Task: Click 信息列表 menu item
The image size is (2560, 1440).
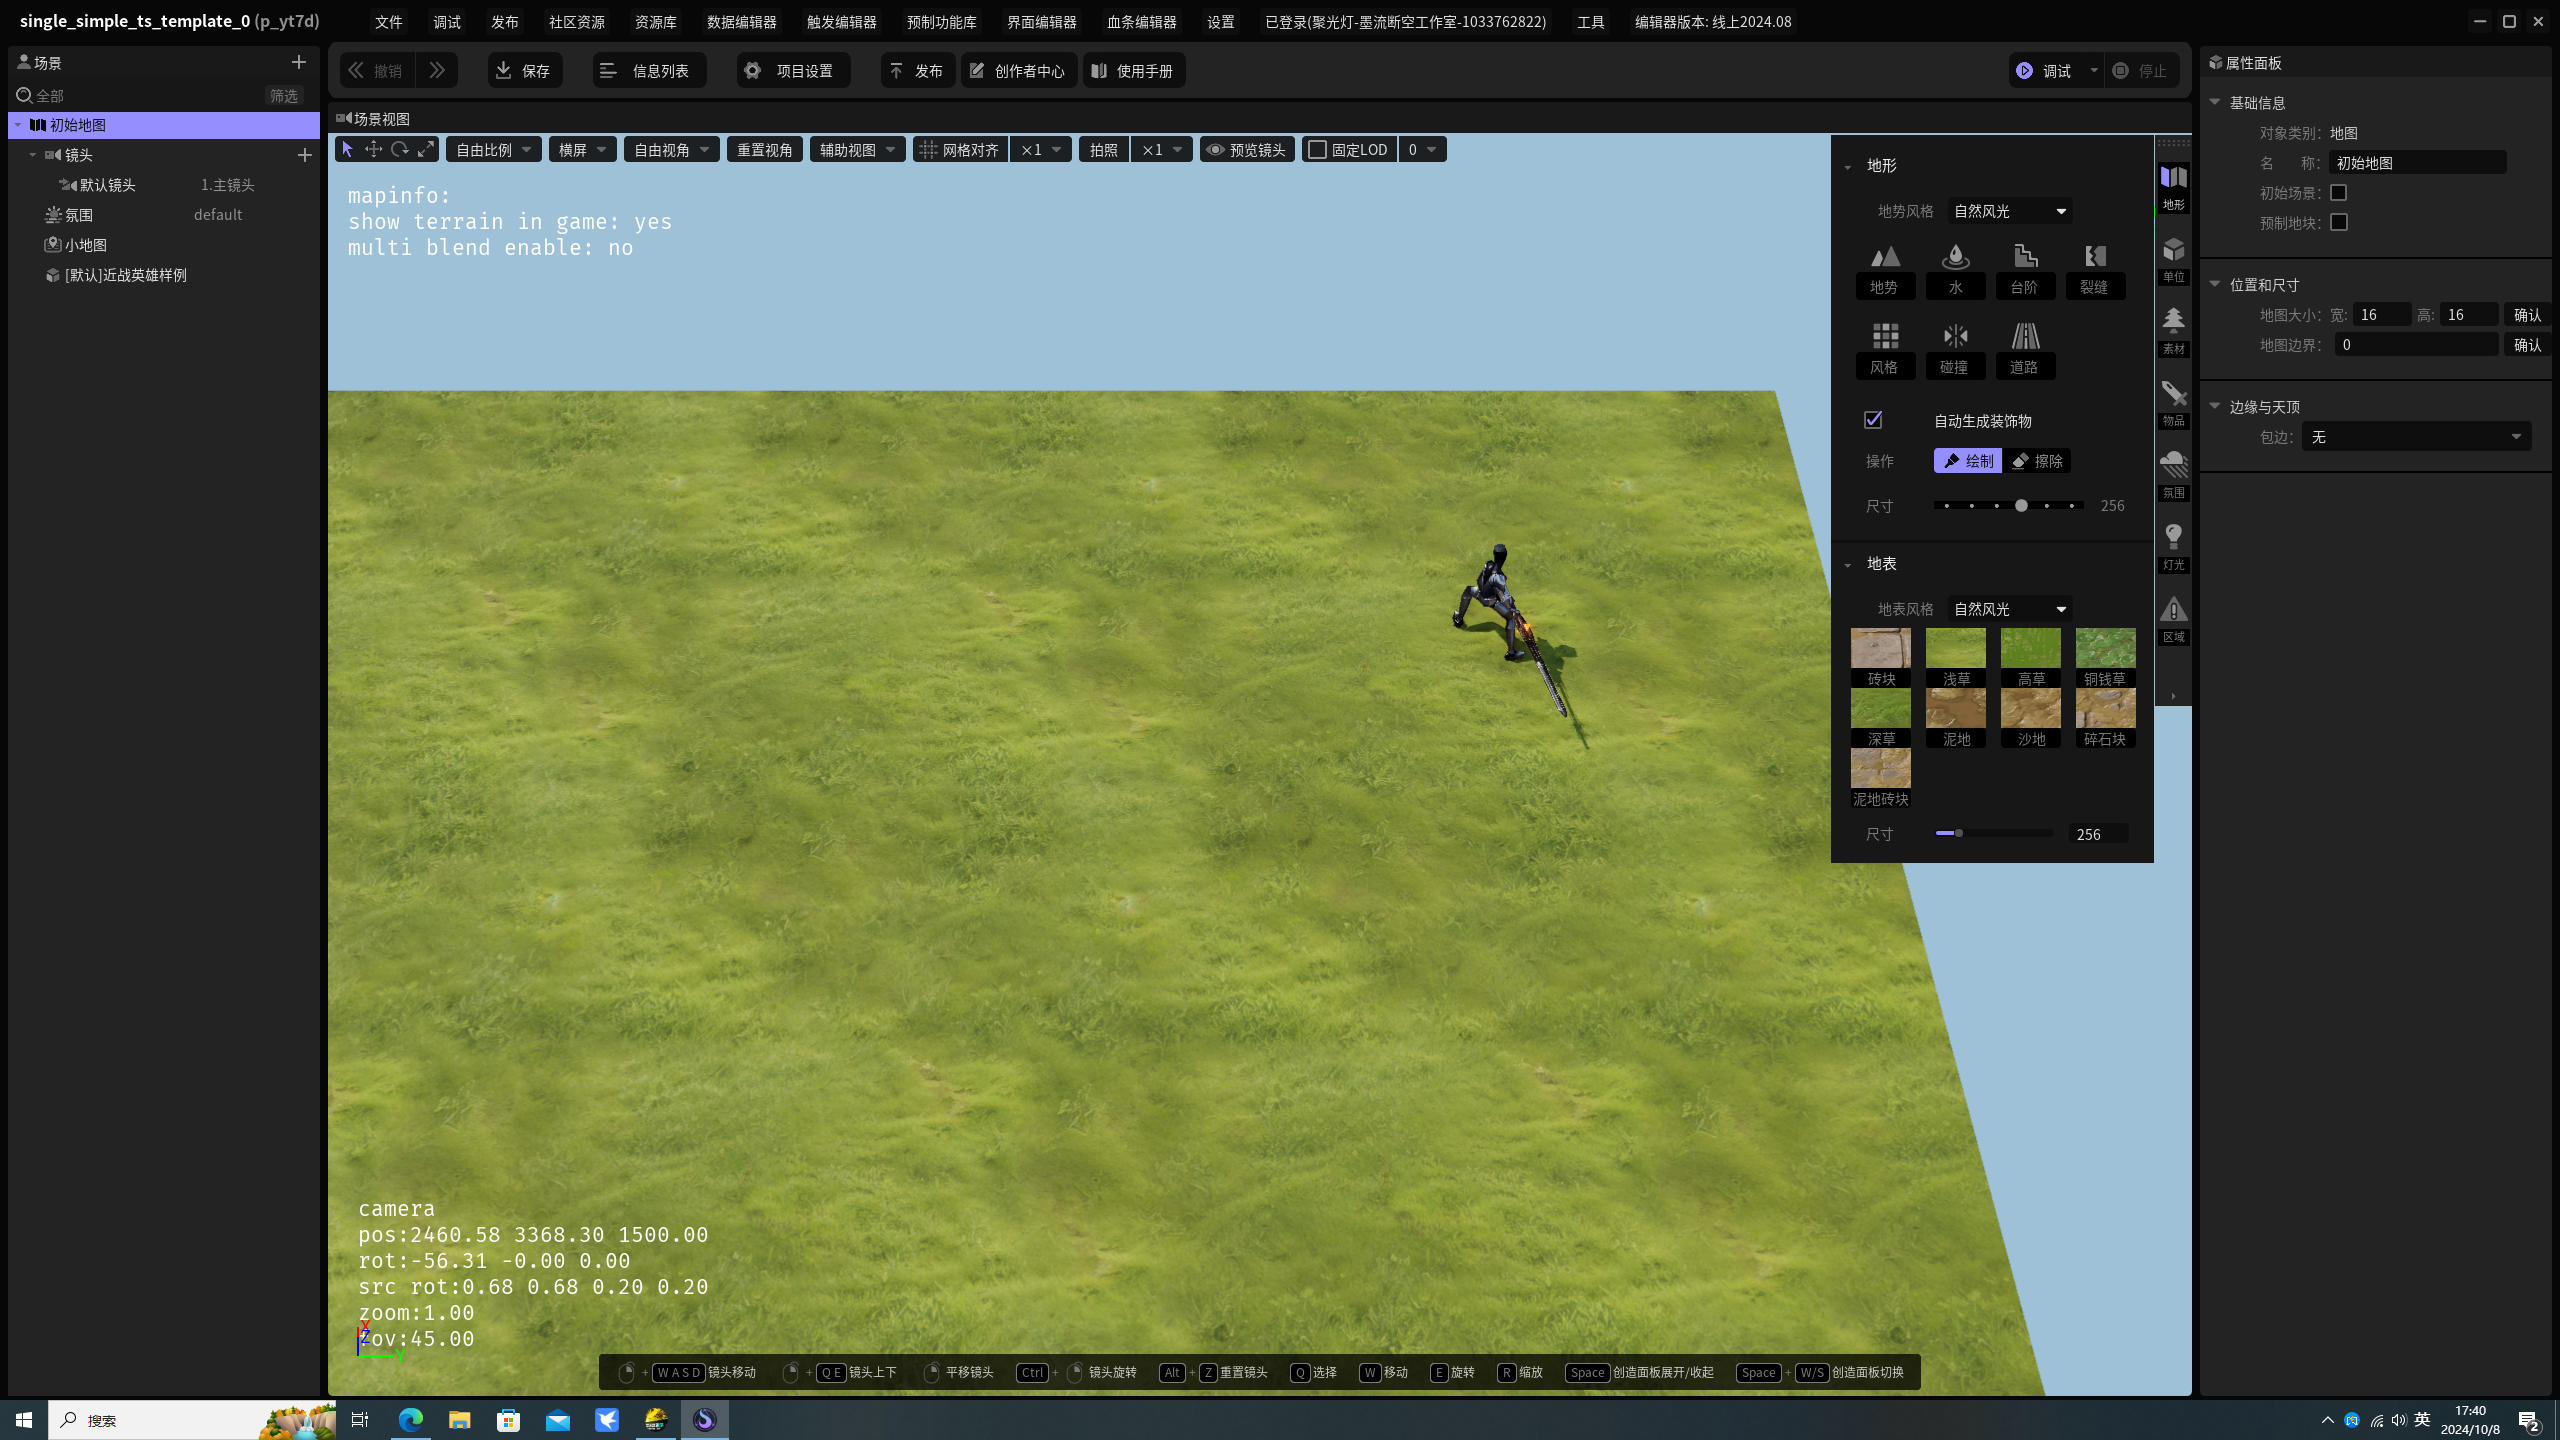Action: tap(651, 70)
